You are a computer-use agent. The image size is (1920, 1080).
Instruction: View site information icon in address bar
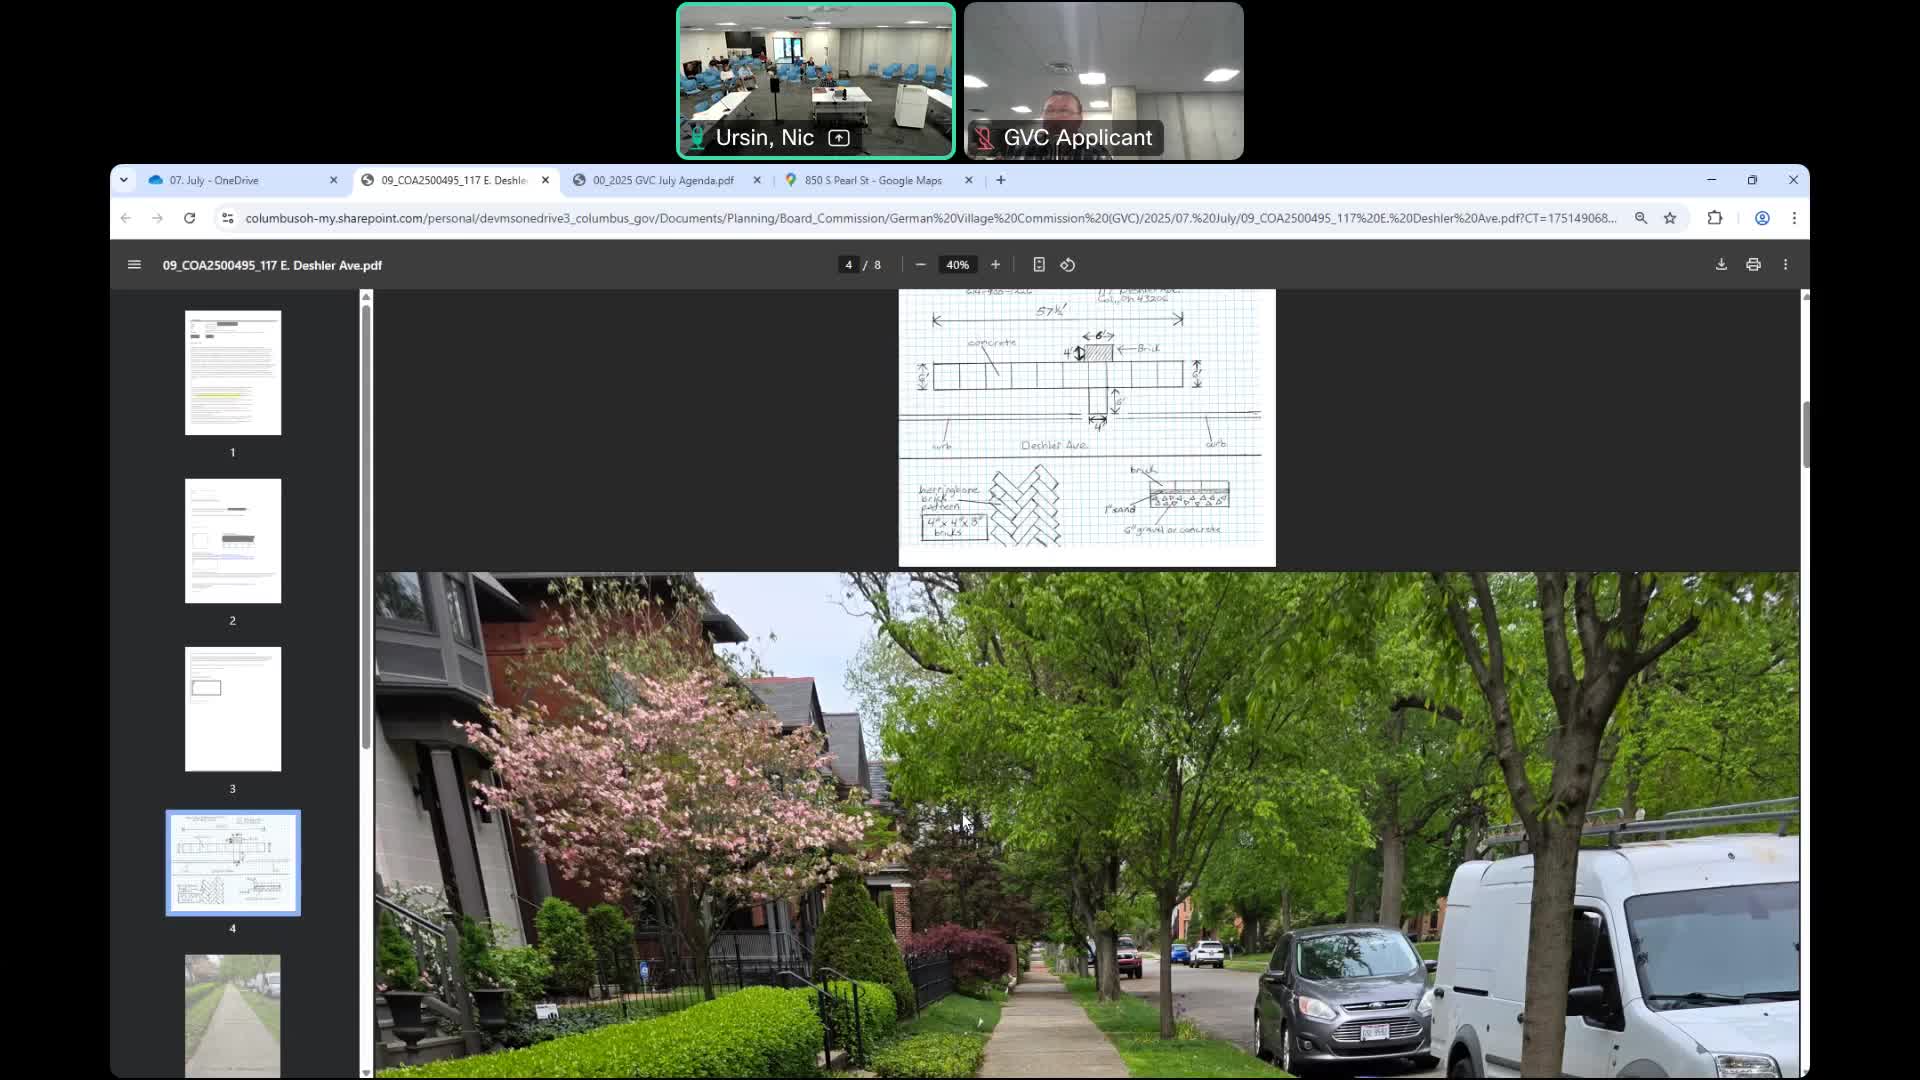coord(227,218)
